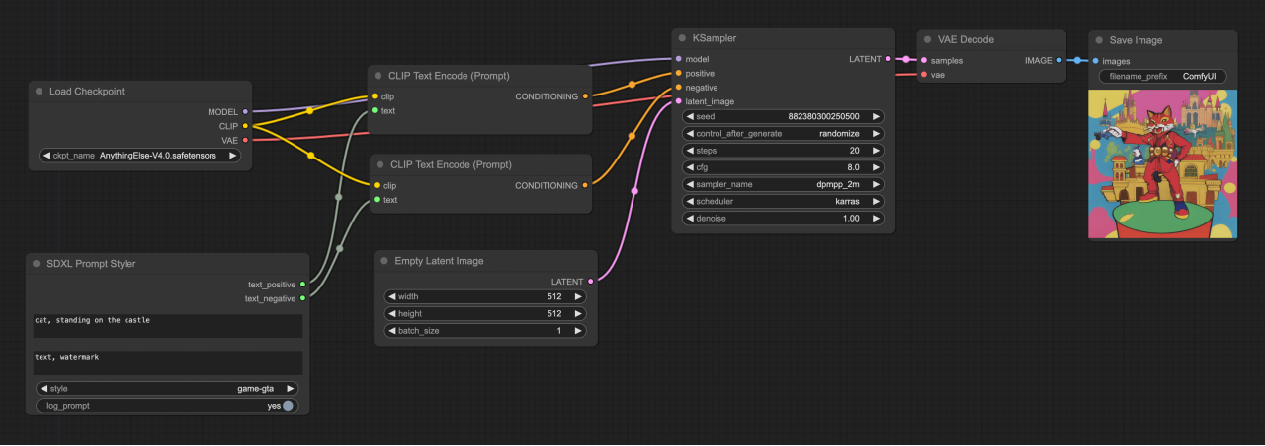Open the style dropdown showing game-gta
This screenshot has width=1265, height=446.
(167, 389)
